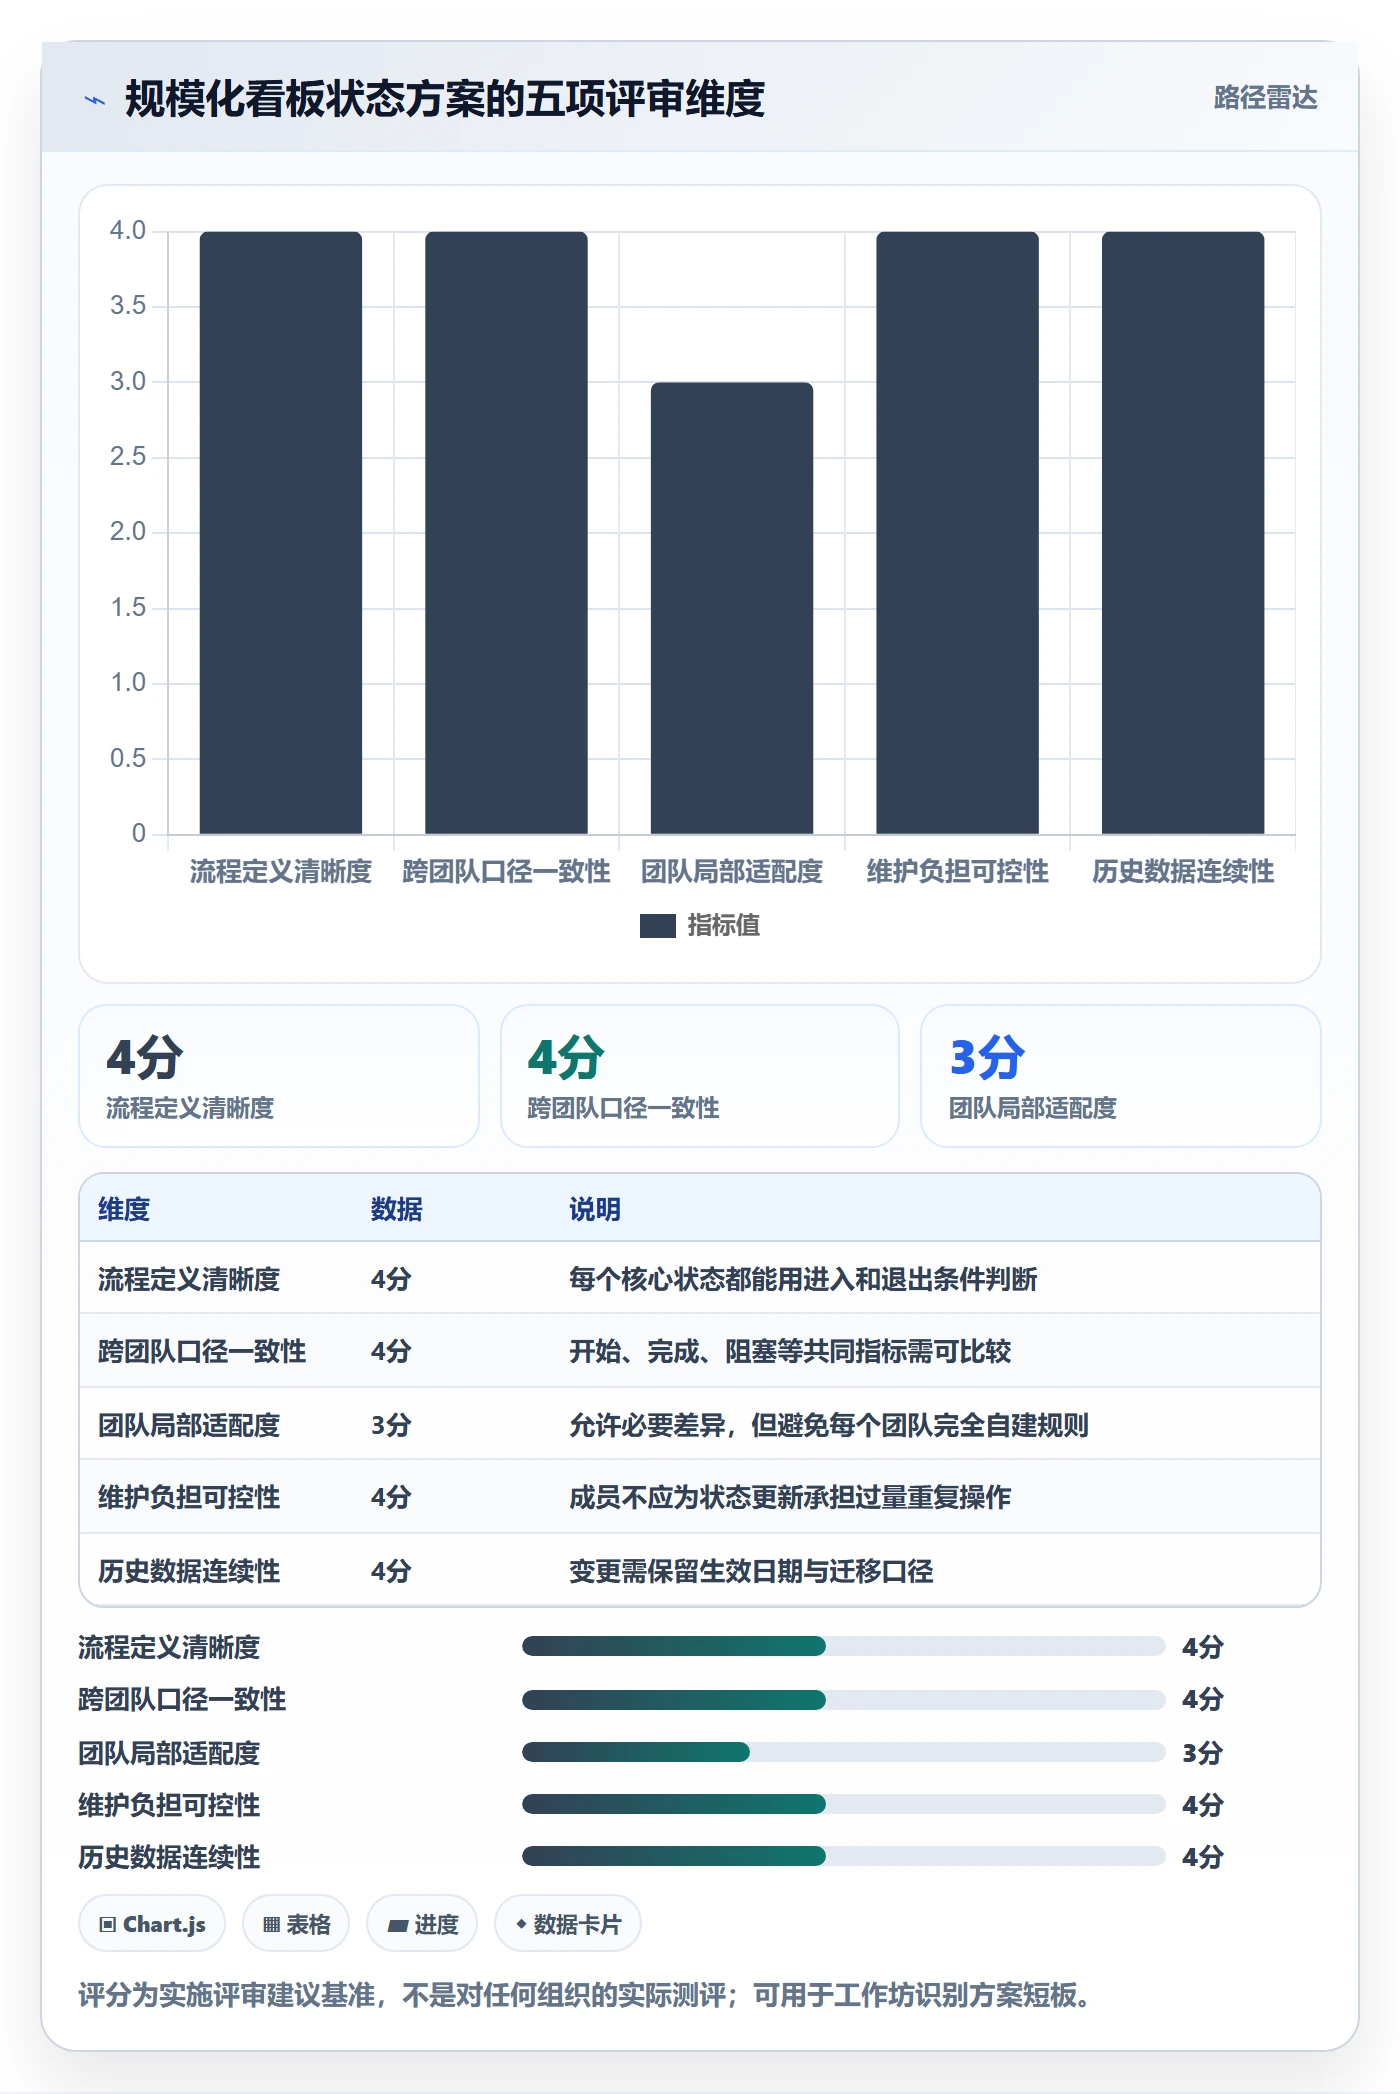Click table cell 允许必要差异，但避免每个团队完全自建规则

tap(829, 1425)
